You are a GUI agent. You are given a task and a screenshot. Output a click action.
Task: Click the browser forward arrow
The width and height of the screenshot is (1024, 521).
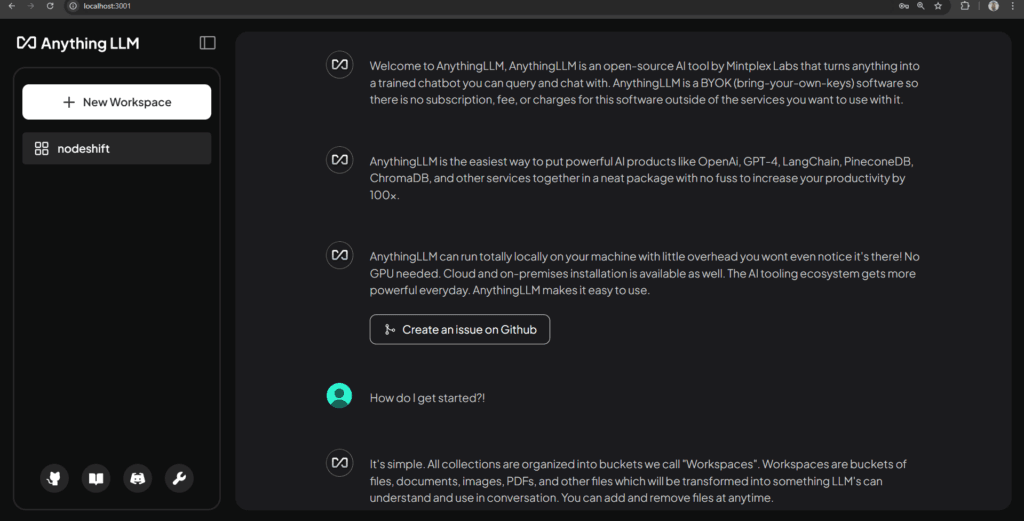(31, 6)
